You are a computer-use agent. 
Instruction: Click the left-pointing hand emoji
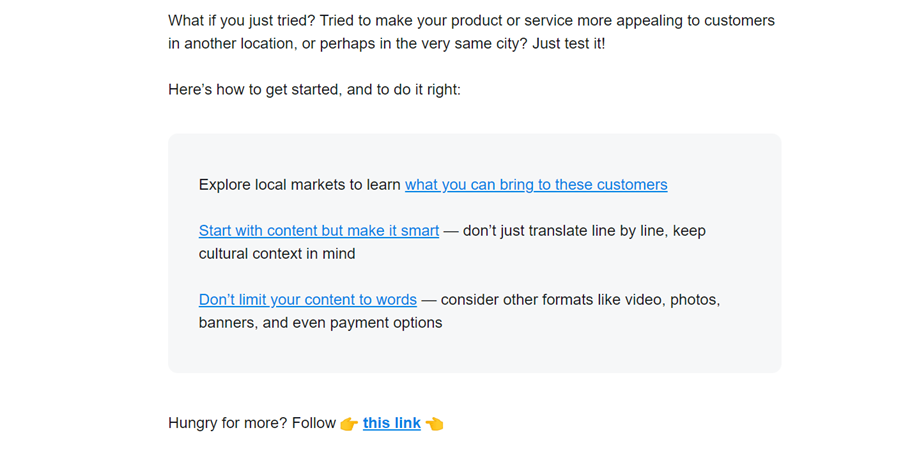click(434, 424)
